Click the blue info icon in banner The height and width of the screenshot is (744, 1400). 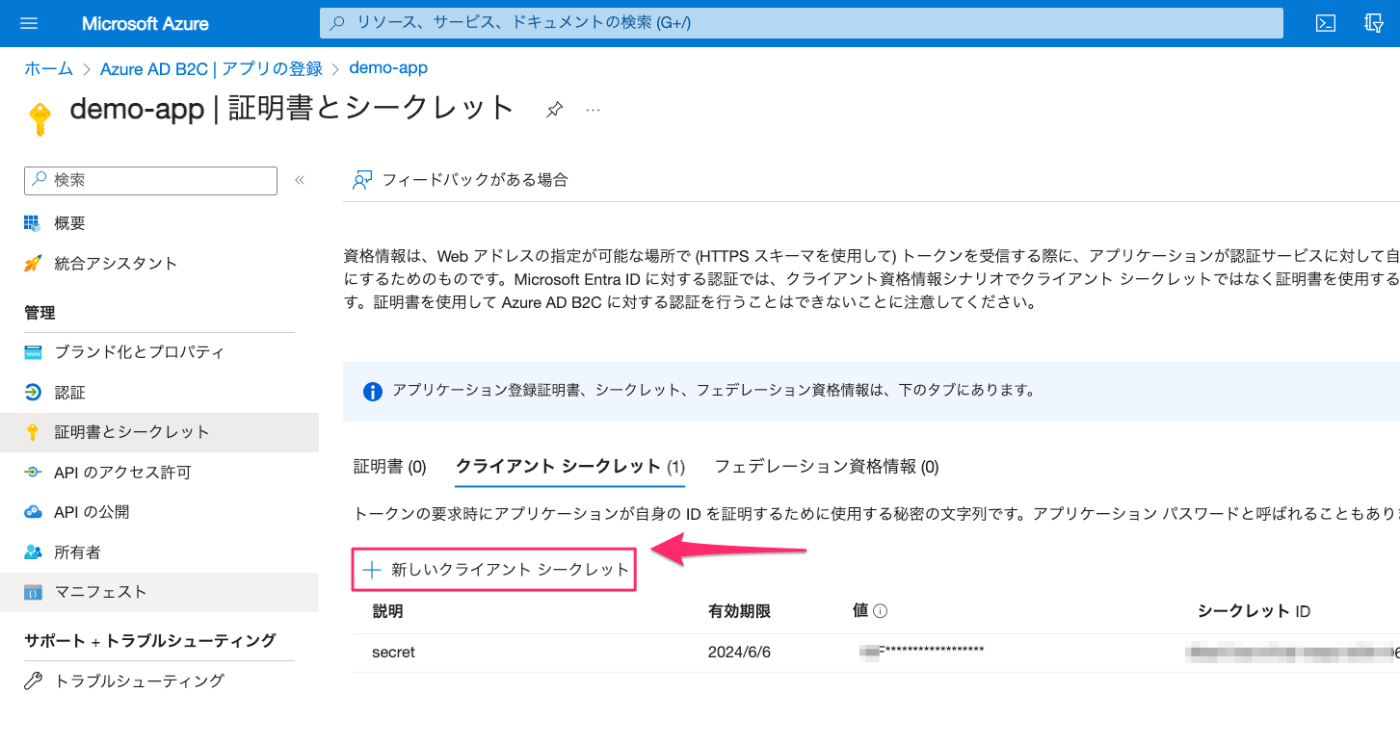click(x=373, y=391)
